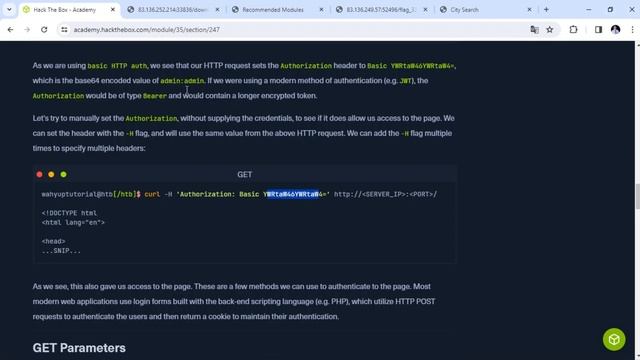This screenshot has width=640, height=360.
Task: View site information icon in address bar
Action: click(x=64, y=29)
